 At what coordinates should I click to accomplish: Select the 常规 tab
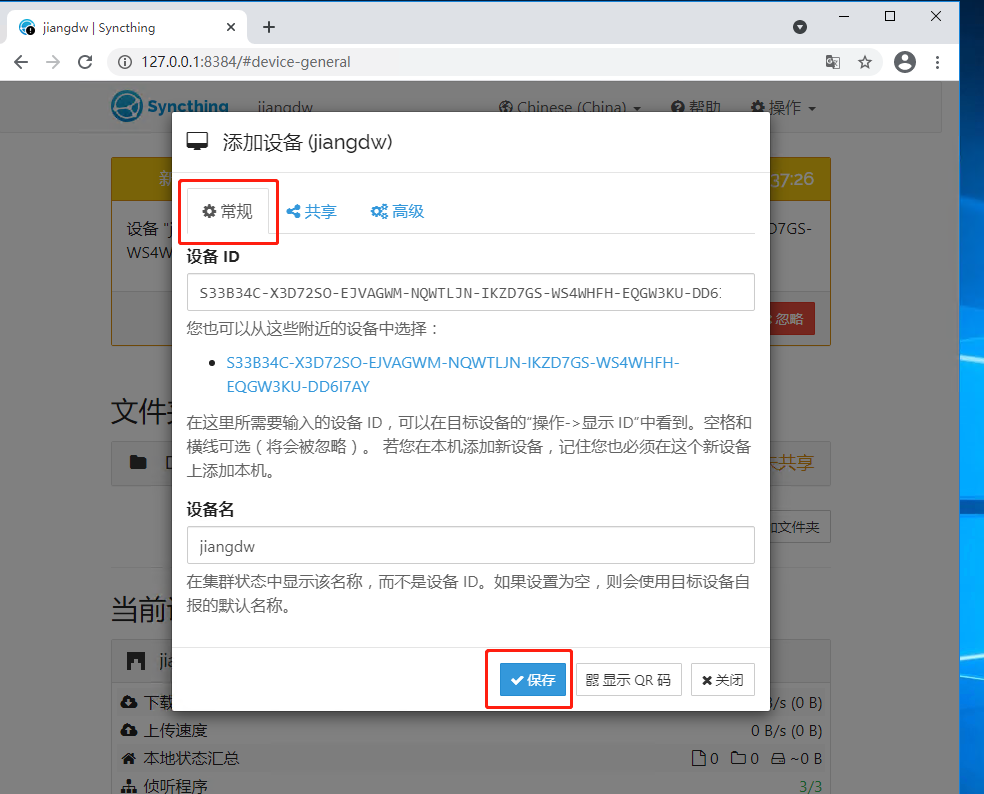228,211
